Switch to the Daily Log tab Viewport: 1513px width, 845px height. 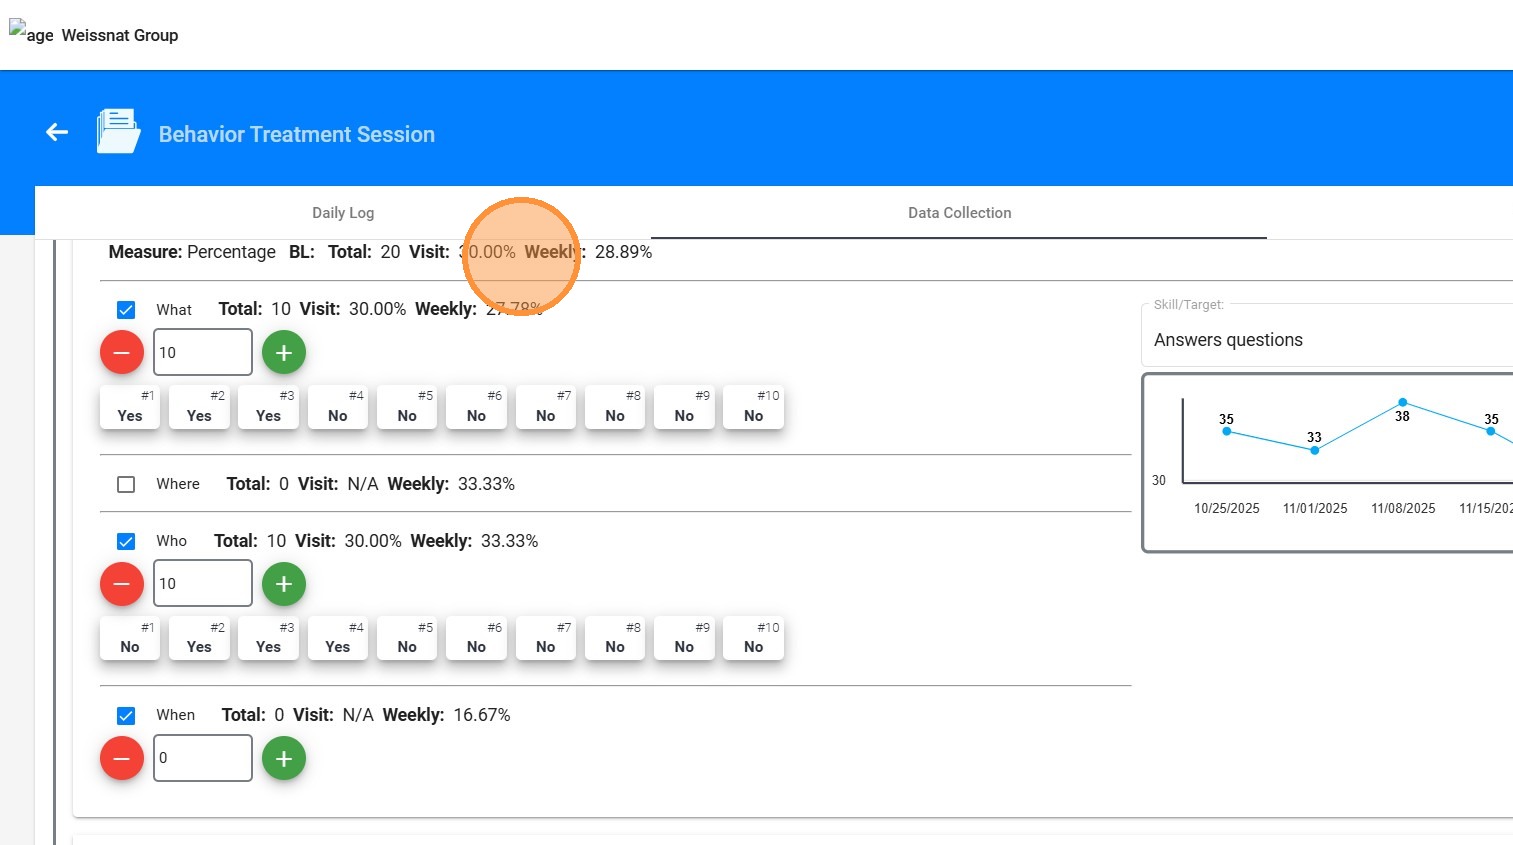[x=343, y=213]
